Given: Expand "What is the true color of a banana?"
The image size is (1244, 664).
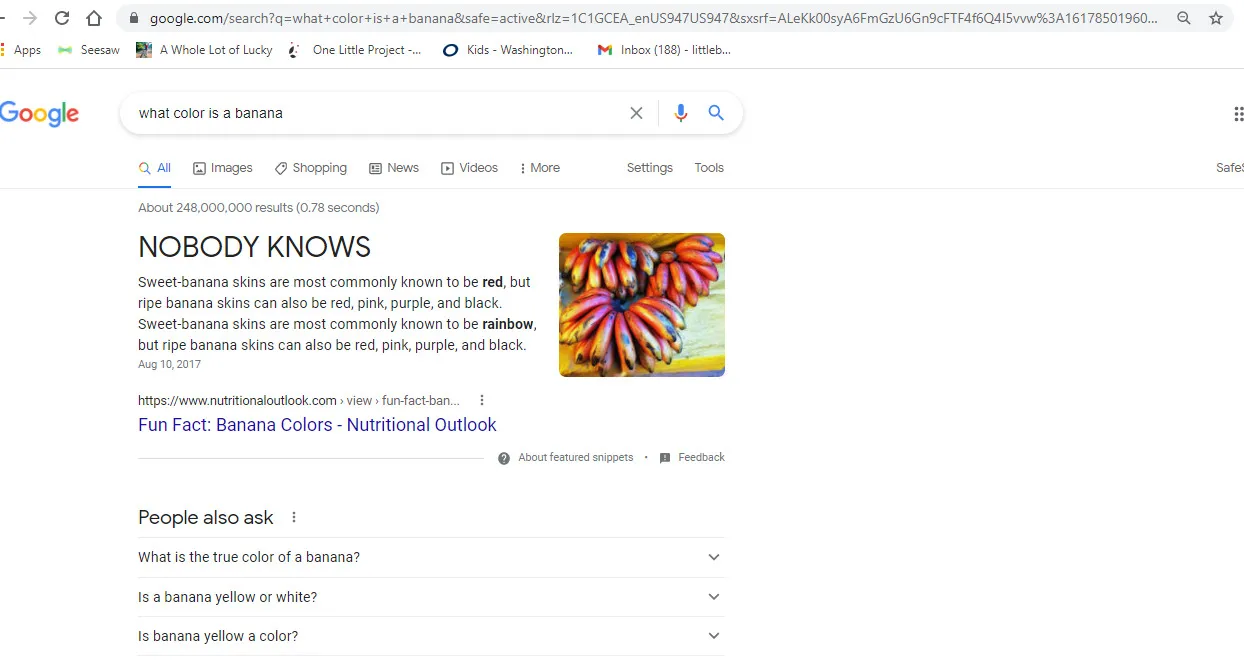Looking at the screenshot, I should click(431, 557).
